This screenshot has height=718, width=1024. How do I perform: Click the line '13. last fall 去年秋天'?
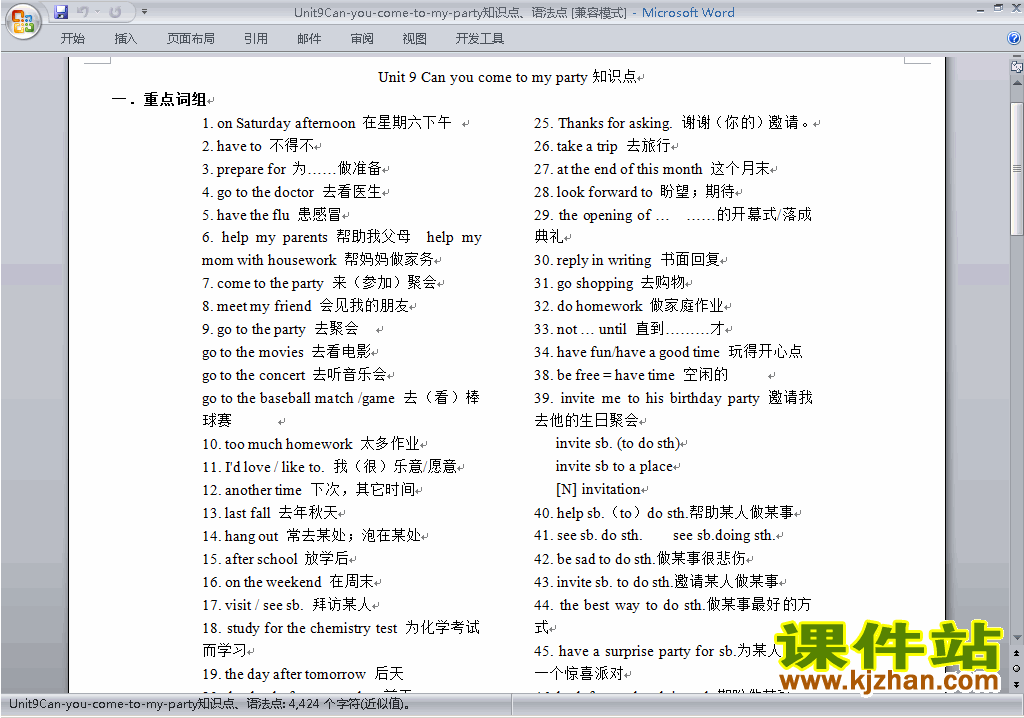pyautogui.click(x=270, y=512)
